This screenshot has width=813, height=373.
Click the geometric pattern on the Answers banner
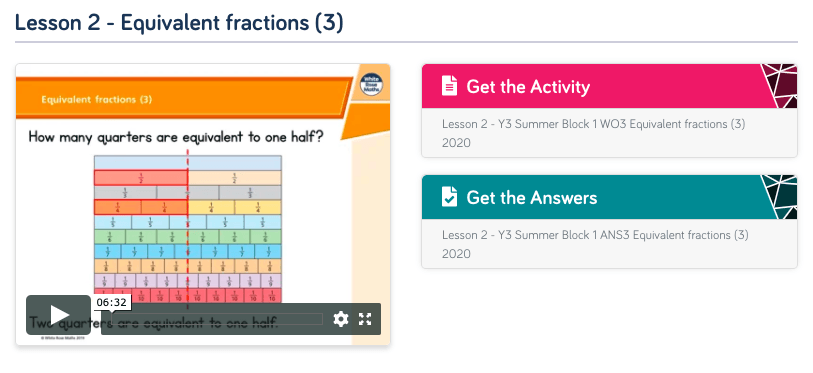coord(780,197)
